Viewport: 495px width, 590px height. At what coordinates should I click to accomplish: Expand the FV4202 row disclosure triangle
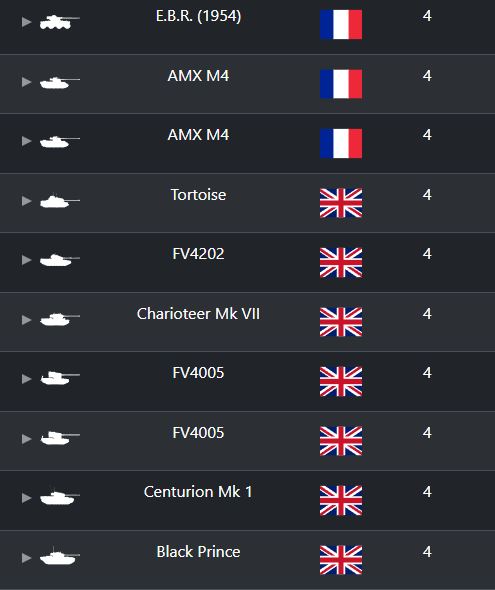pyautogui.click(x=26, y=260)
